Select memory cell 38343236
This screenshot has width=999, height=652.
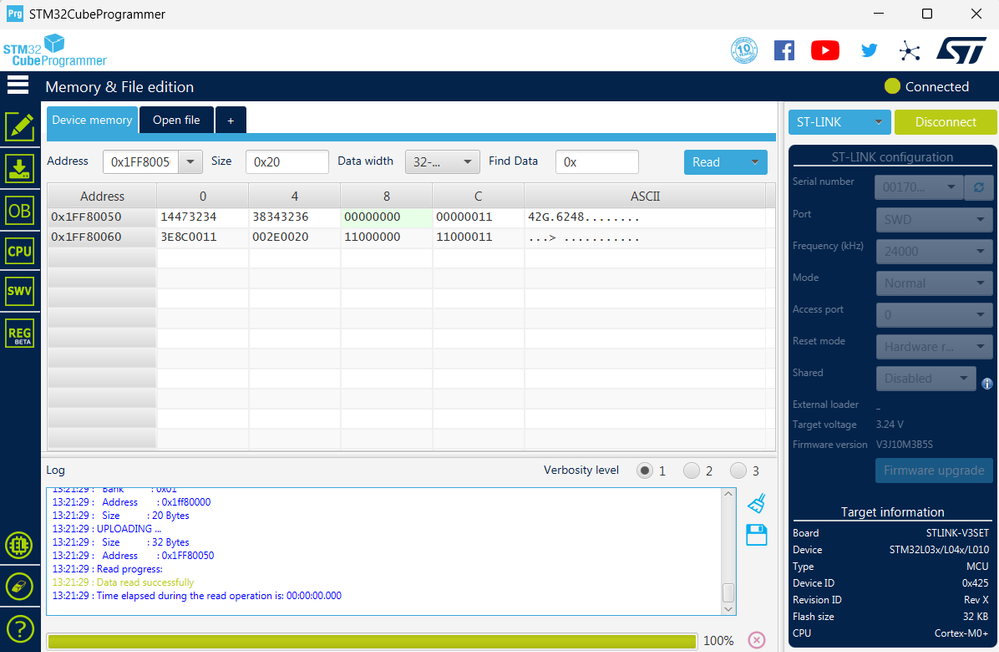294,217
